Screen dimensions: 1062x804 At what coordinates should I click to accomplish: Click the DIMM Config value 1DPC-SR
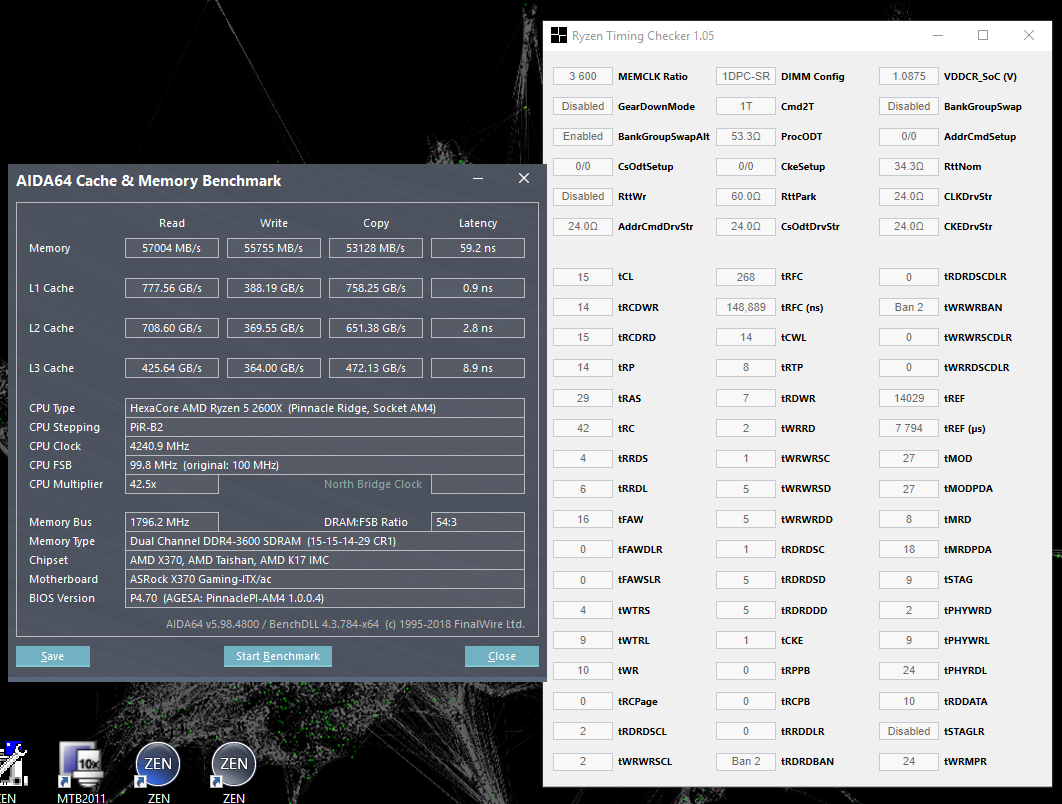pos(746,76)
